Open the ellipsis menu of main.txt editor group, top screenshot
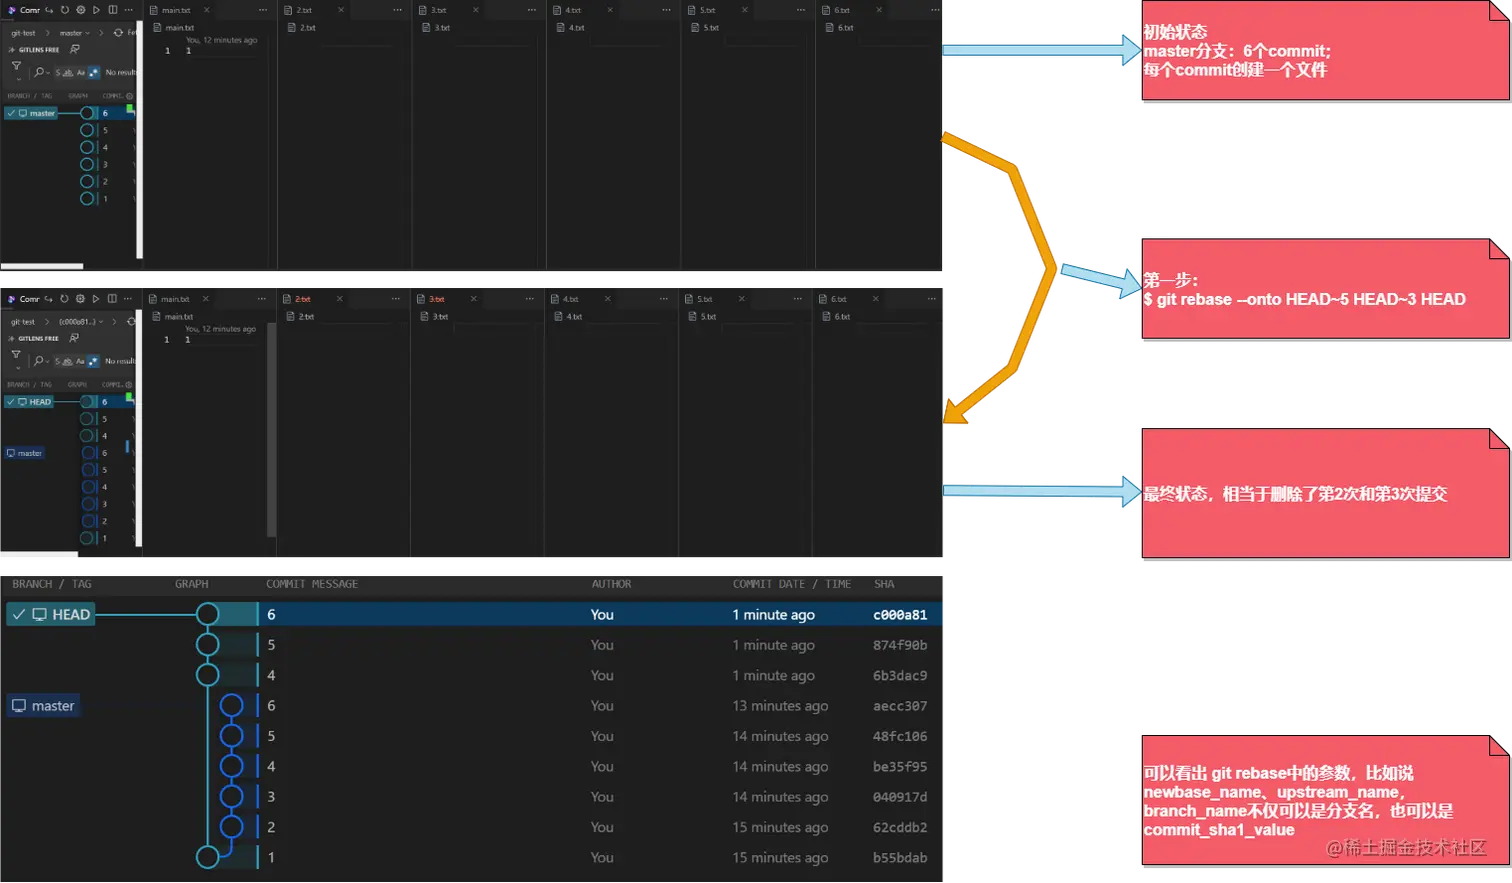Viewport: 1512px width, 883px height. point(263,10)
